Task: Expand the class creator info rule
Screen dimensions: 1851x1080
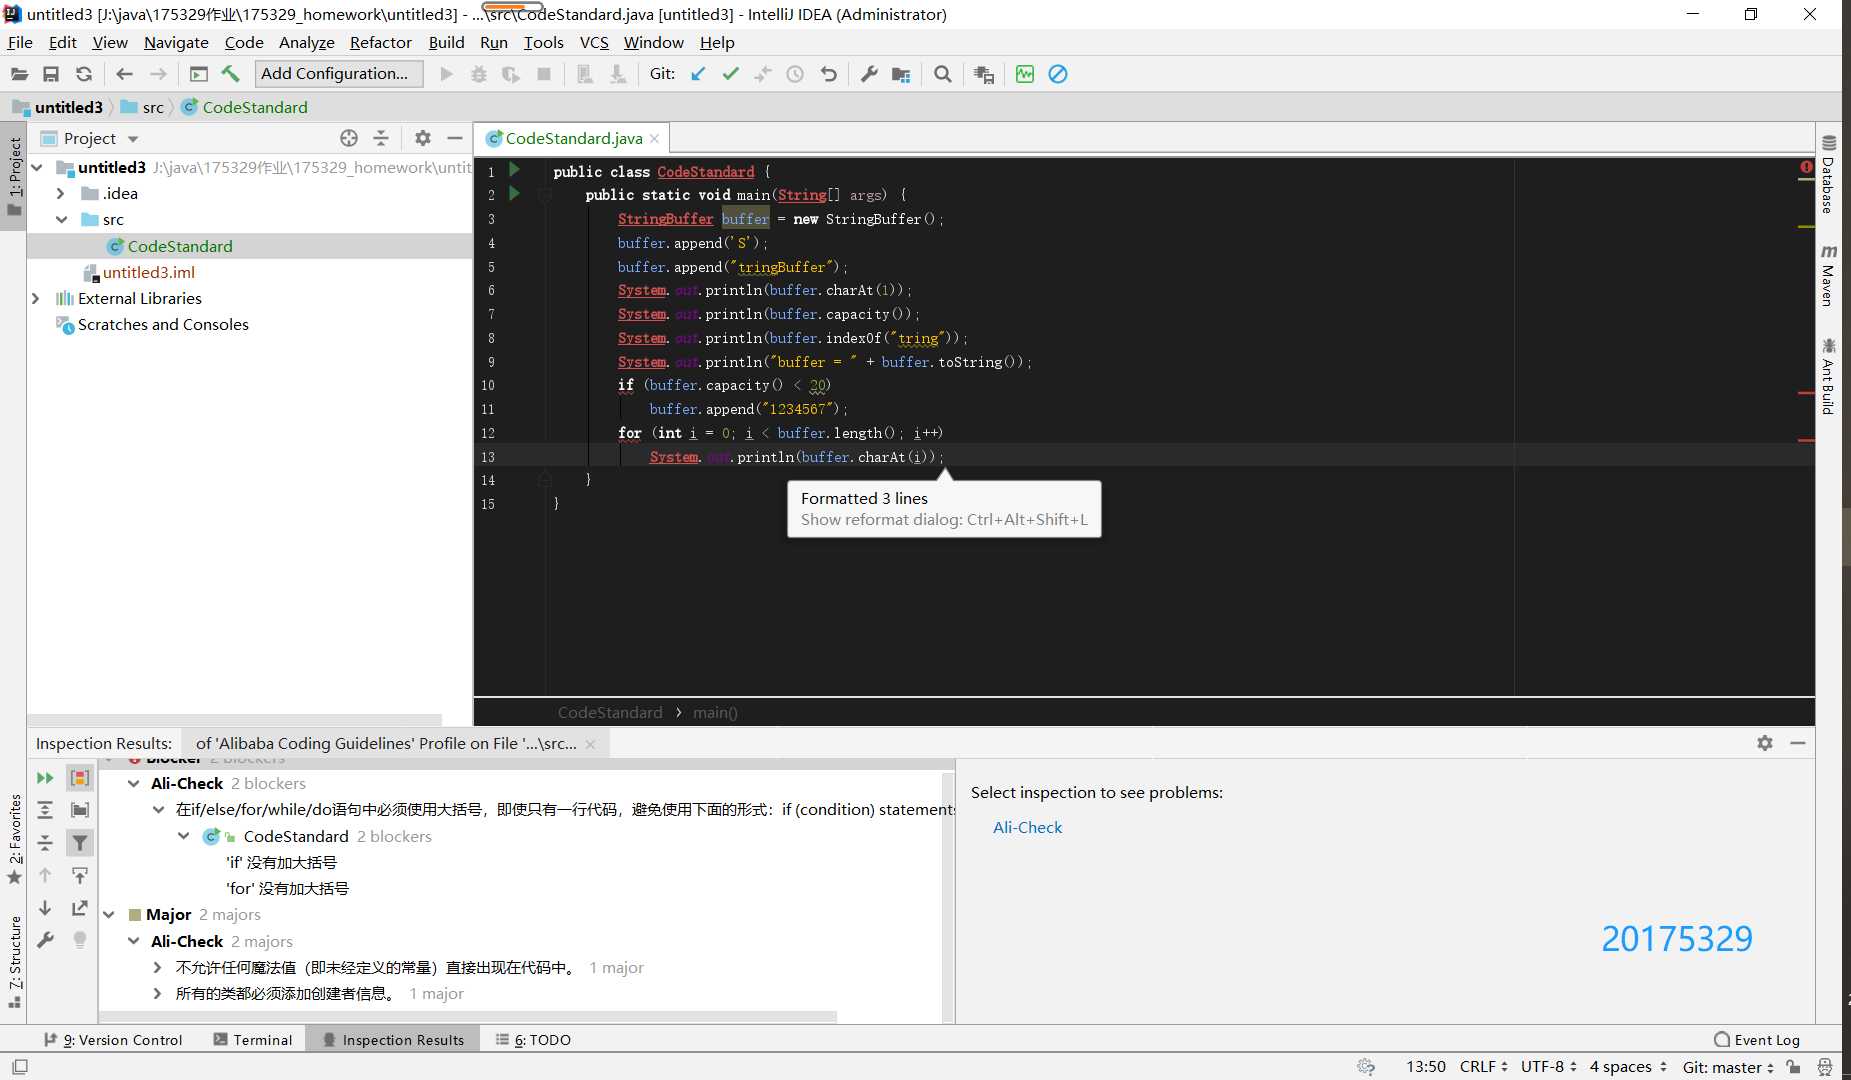Action: pyautogui.click(x=158, y=993)
